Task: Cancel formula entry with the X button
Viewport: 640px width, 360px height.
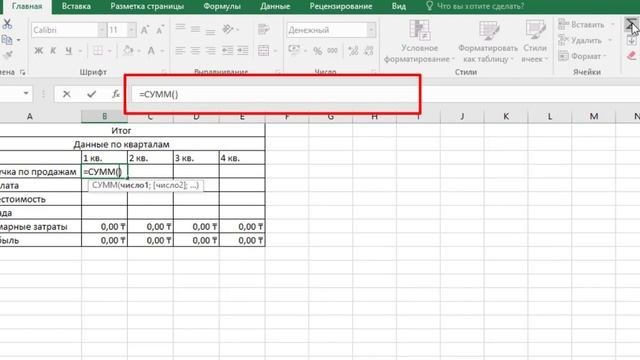Action: pos(67,94)
